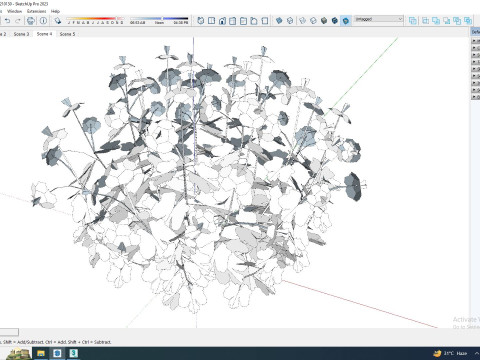Open File Explorer from taskbar
This screenshot has height=360, width=480.
41,353
